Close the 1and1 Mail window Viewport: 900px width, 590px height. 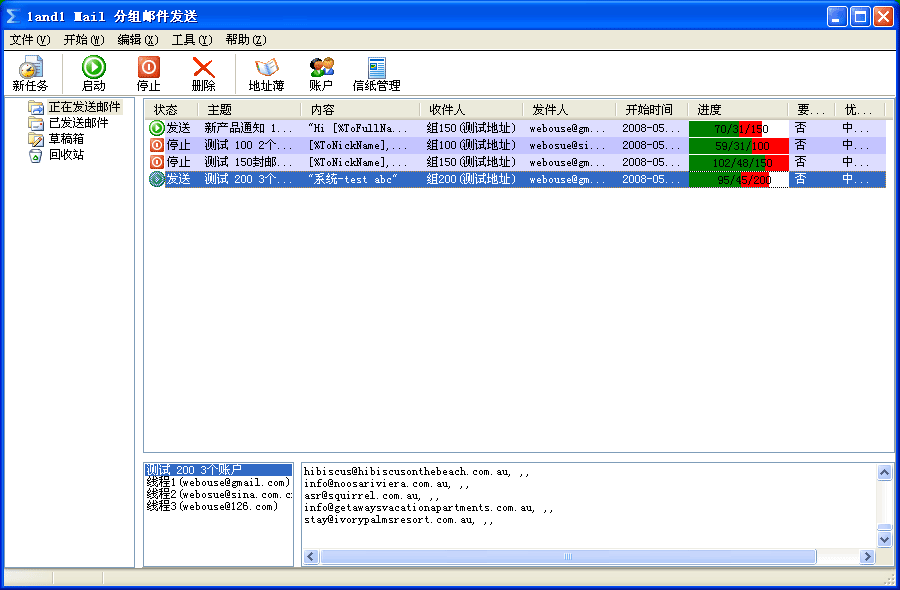[x=883, y=17]
